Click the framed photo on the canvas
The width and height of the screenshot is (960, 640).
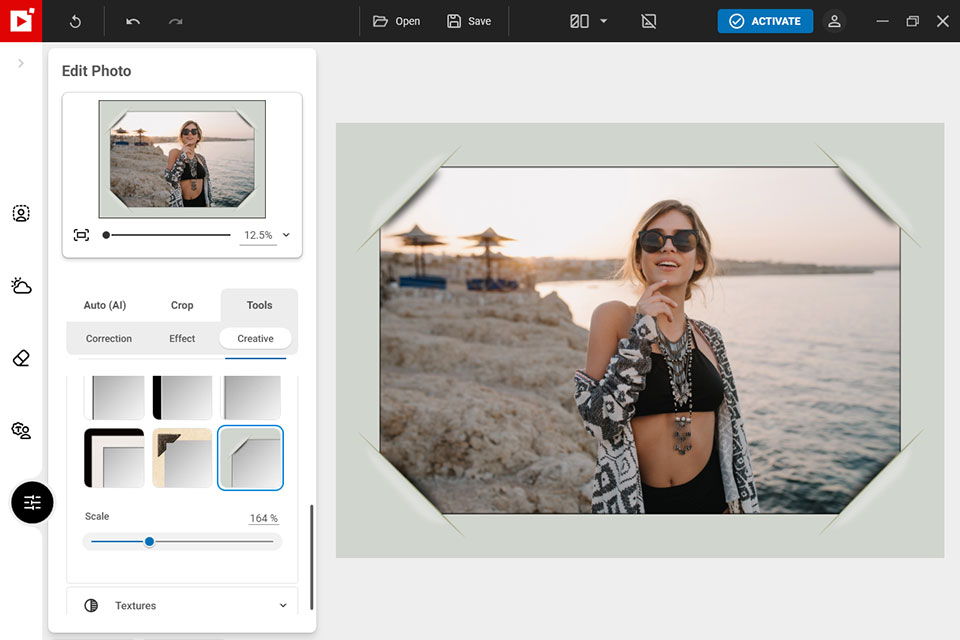click(640, 340)
